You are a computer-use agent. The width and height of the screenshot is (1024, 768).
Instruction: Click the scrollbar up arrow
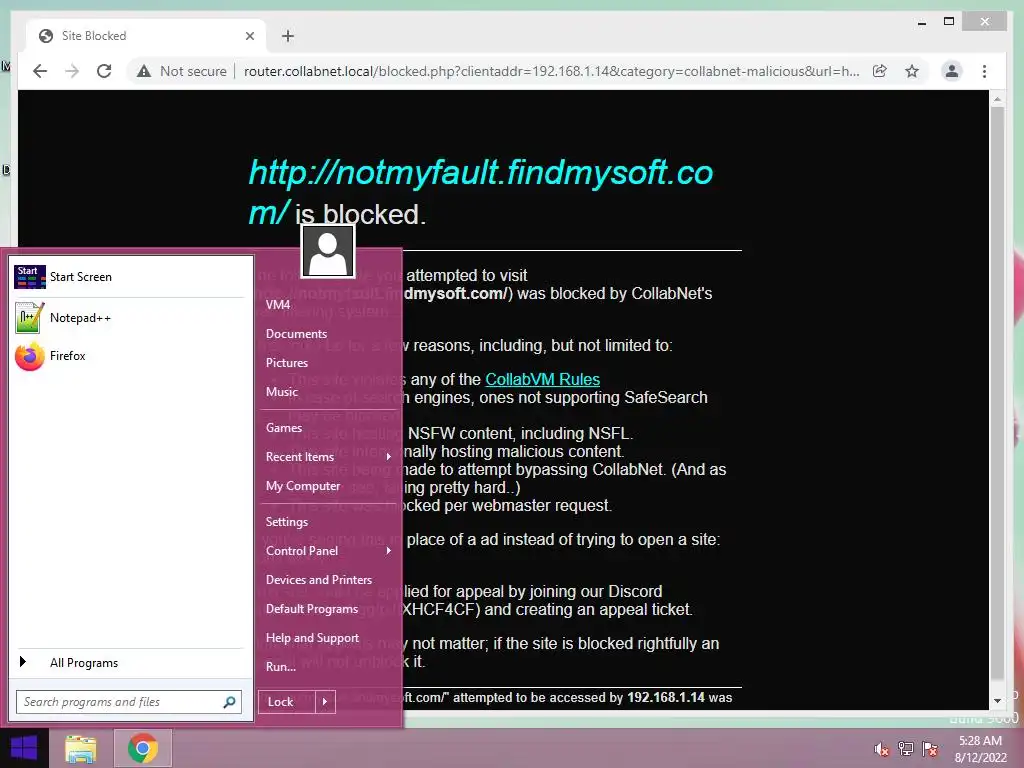coord(997,99)
